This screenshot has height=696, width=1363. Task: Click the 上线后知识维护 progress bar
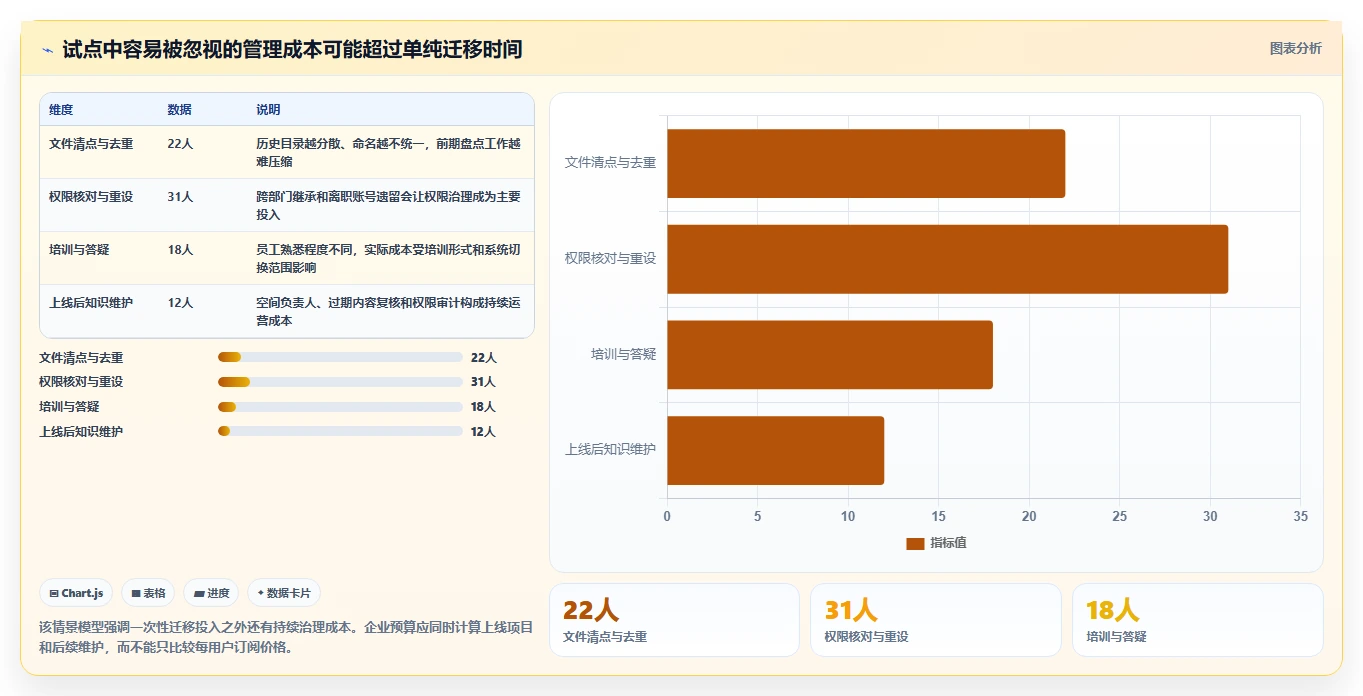pyautogui.click(x=340, y=431)
